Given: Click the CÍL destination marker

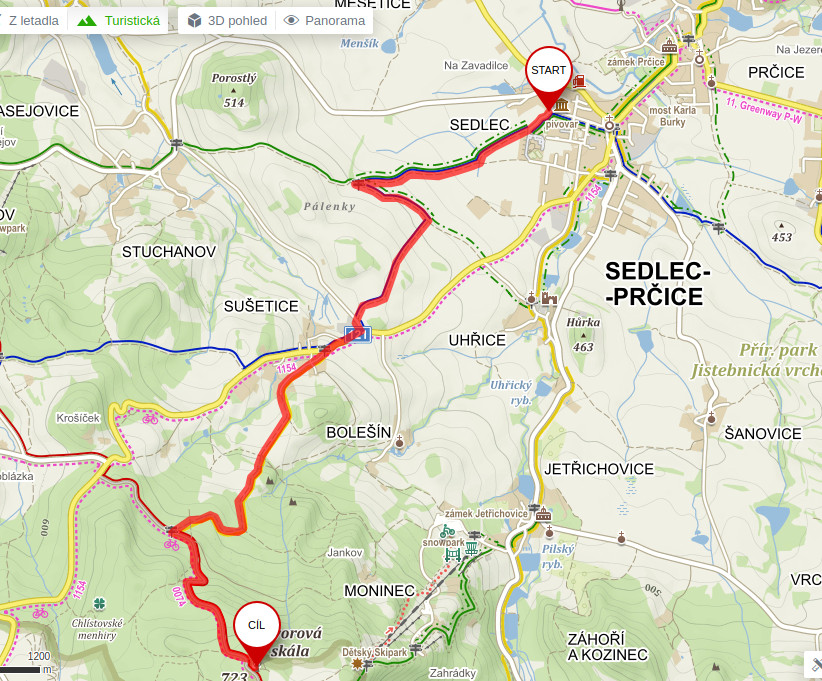Looking at the screenshot, I should (256, 632).
